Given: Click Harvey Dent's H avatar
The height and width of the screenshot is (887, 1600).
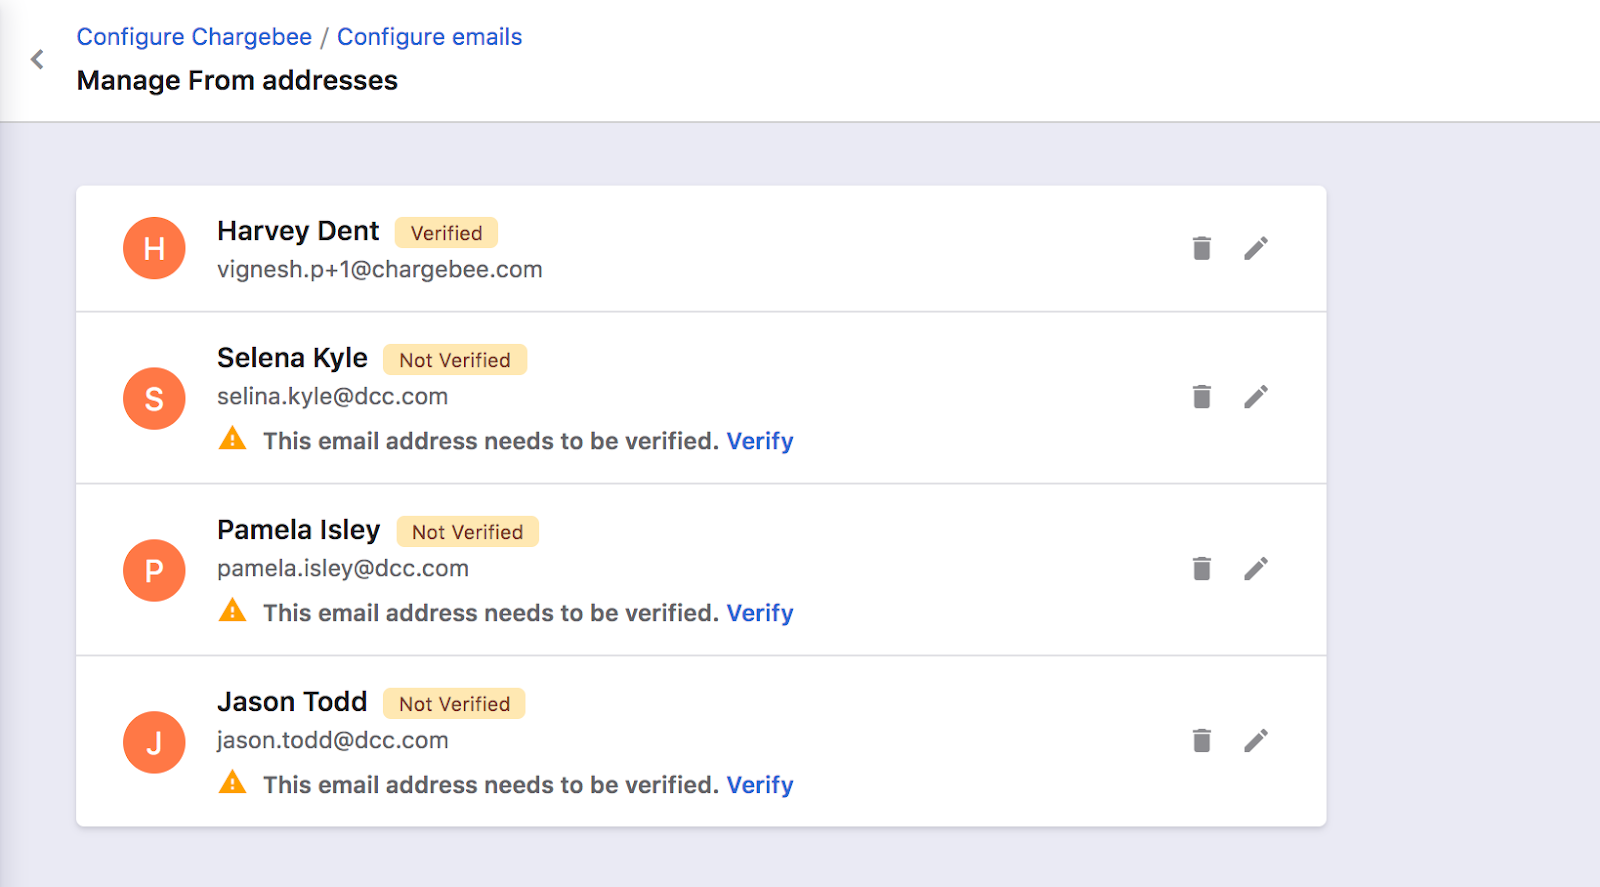Looking at the screenshot, I should [154, 248].
